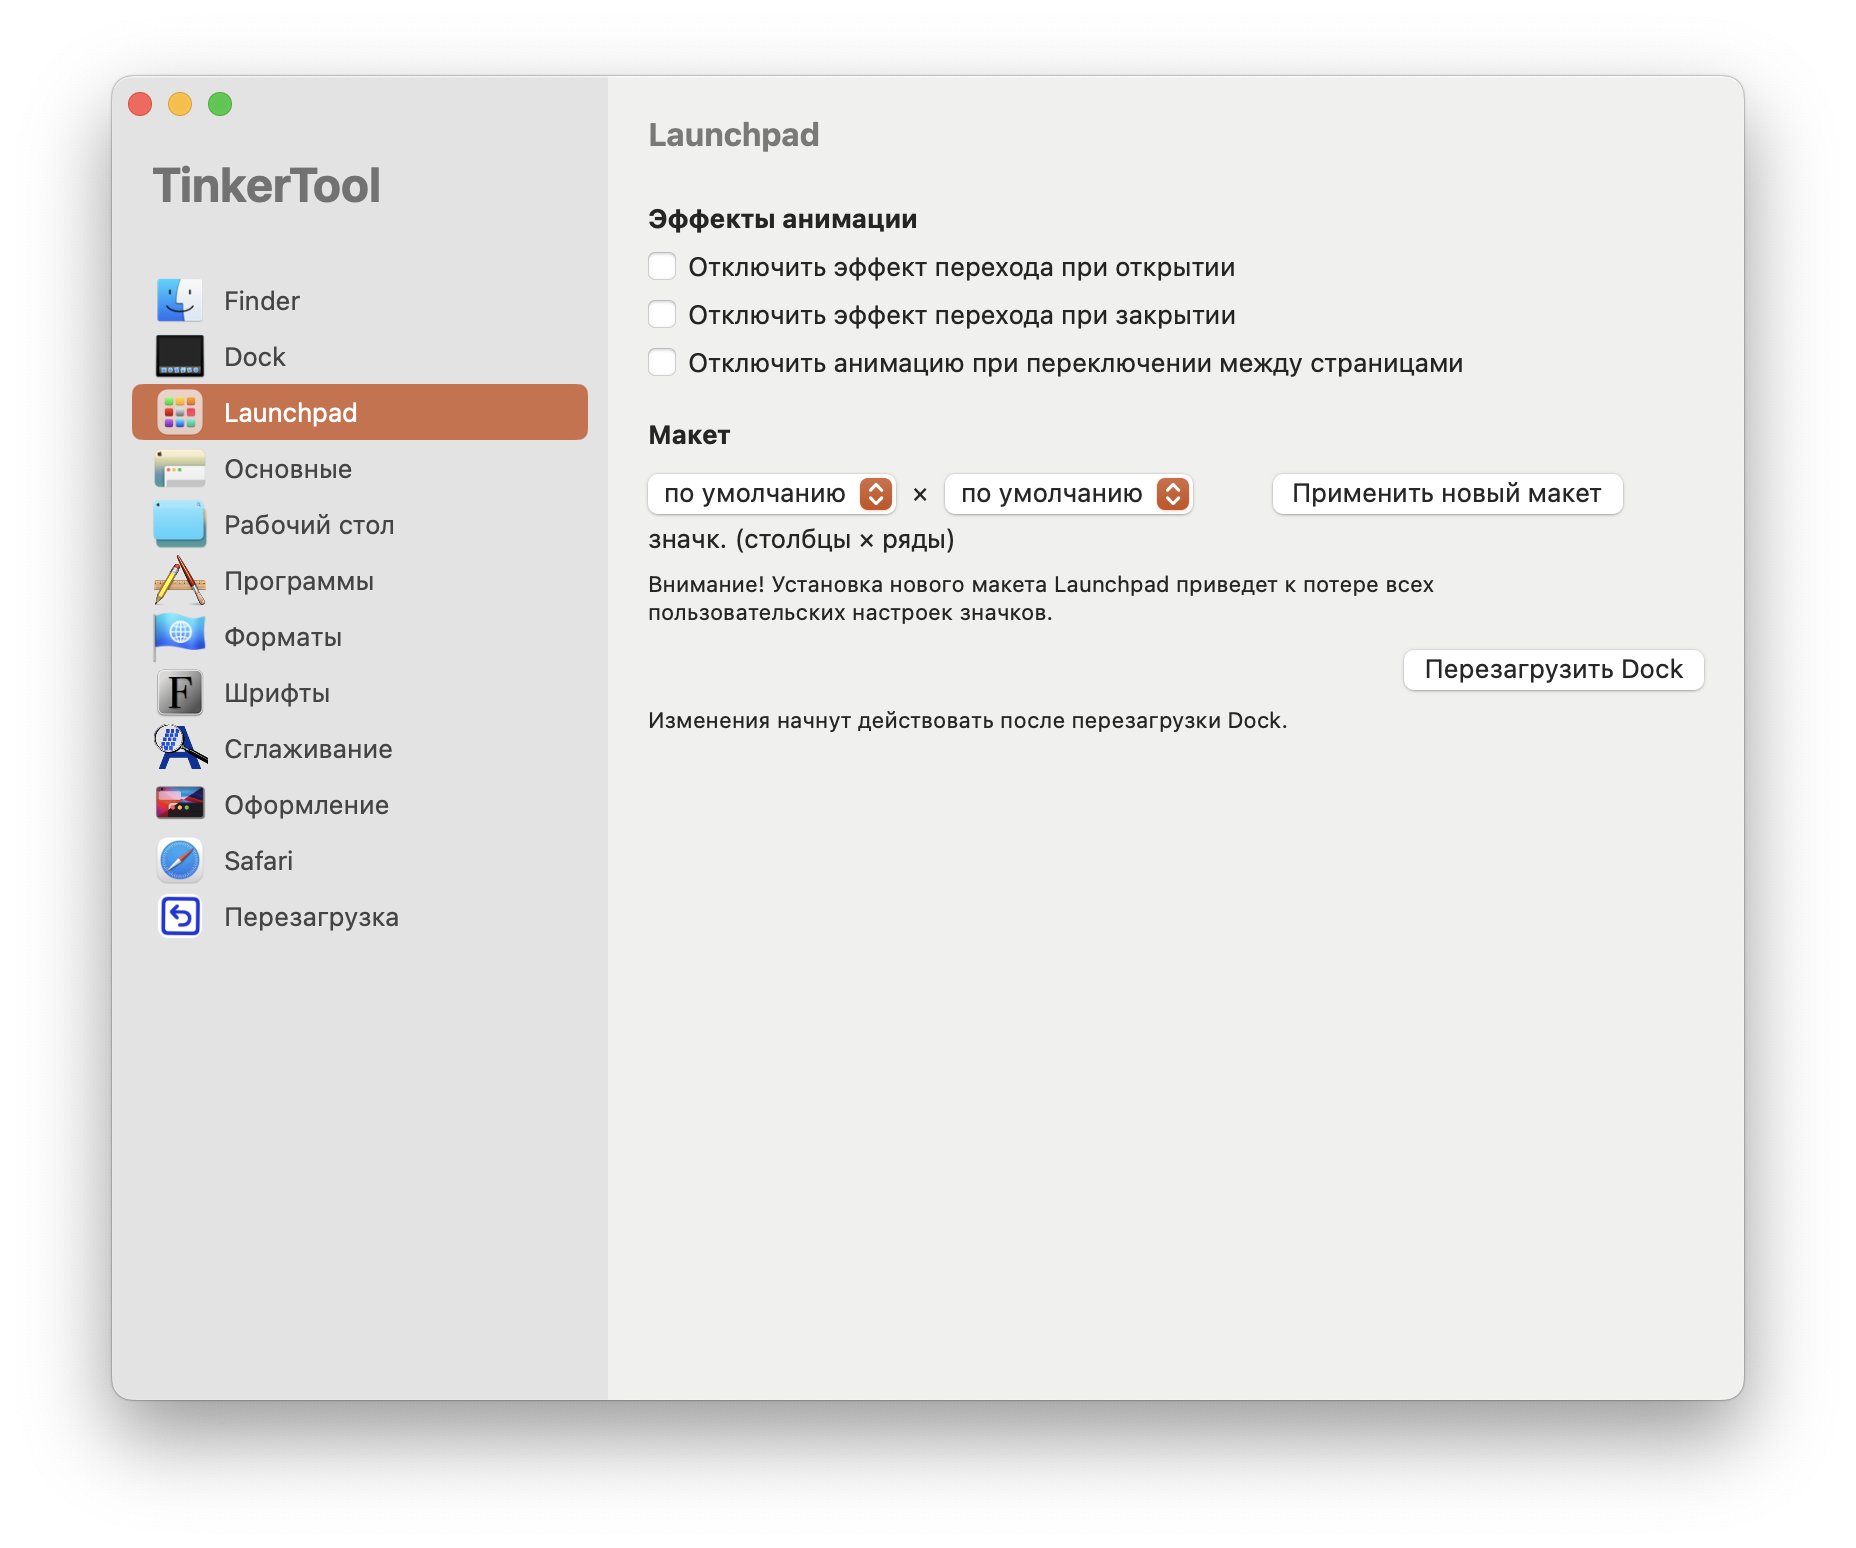Click the Эффекты анимации section heading
Viewport: 1856px width, 1548px height.
coord(783,219)
